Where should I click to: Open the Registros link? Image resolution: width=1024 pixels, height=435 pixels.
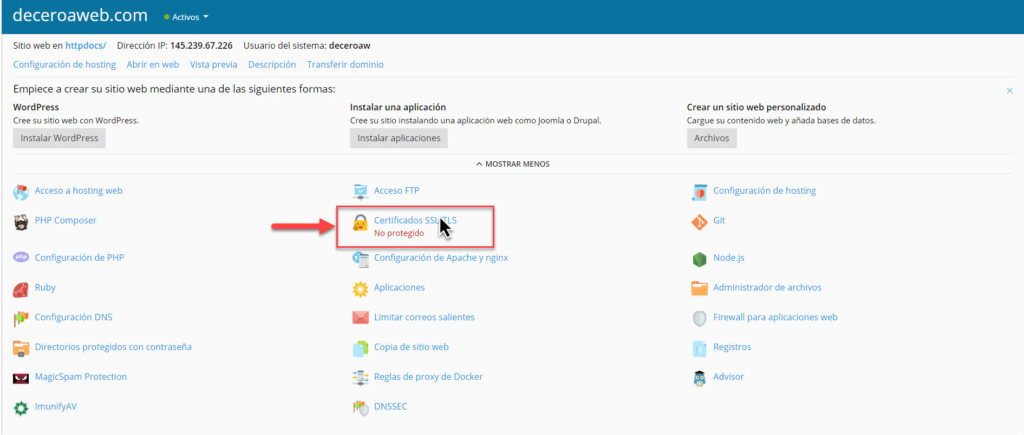(x=732, y=347)
